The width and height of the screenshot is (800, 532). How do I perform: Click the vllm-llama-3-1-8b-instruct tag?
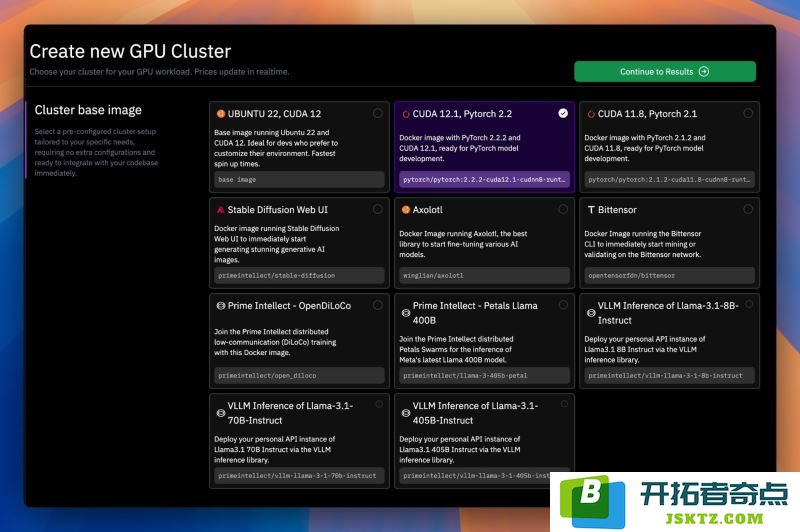[x=669, y=375]
